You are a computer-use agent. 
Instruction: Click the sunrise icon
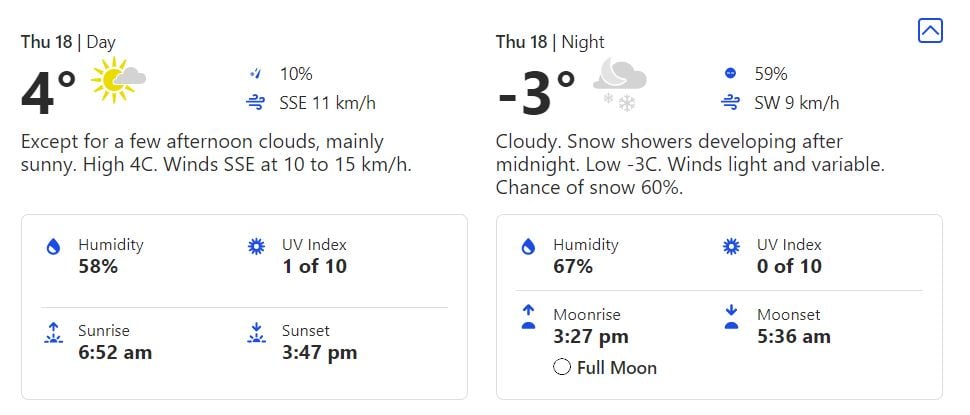[x=53, y=333]
